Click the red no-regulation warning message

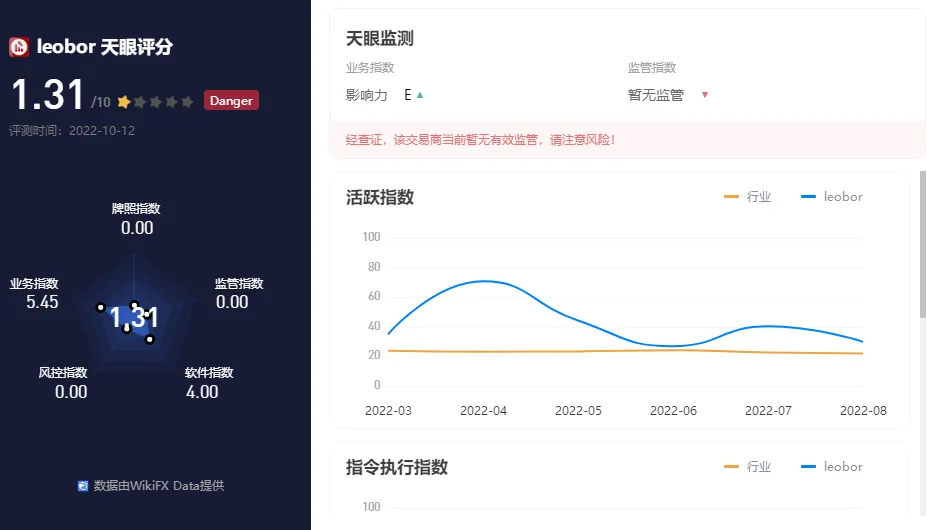[481, 140]
